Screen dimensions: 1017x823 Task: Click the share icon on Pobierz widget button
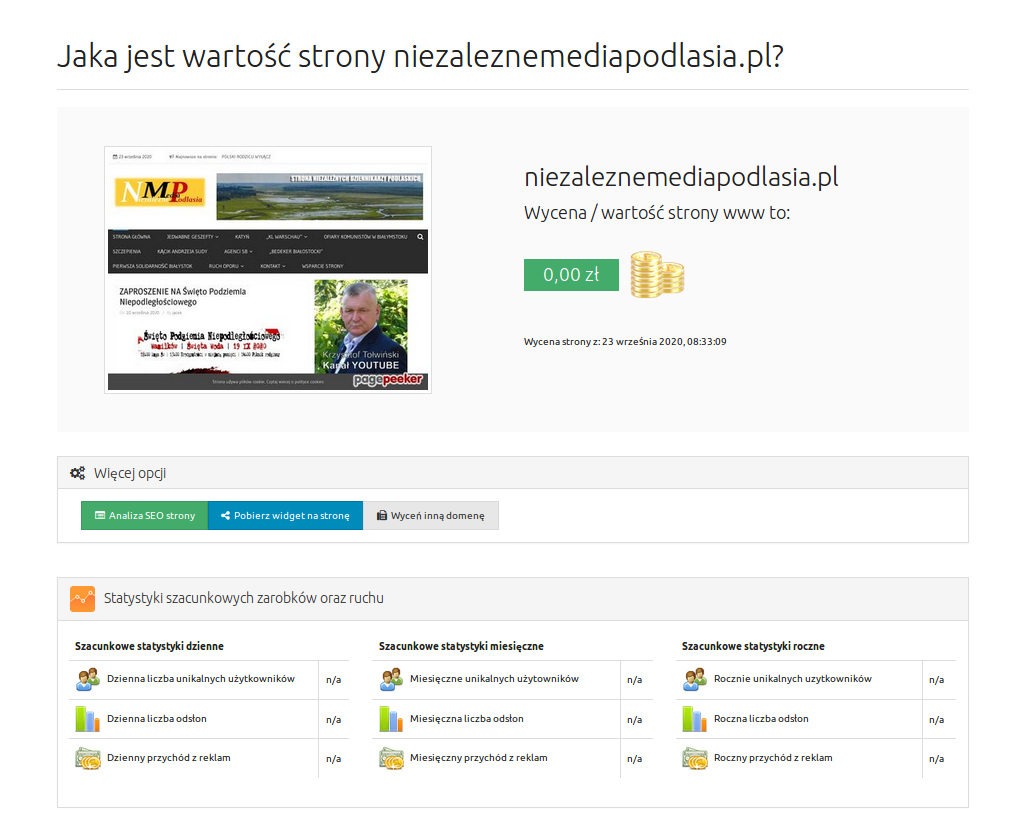click(x=226, y=516)
